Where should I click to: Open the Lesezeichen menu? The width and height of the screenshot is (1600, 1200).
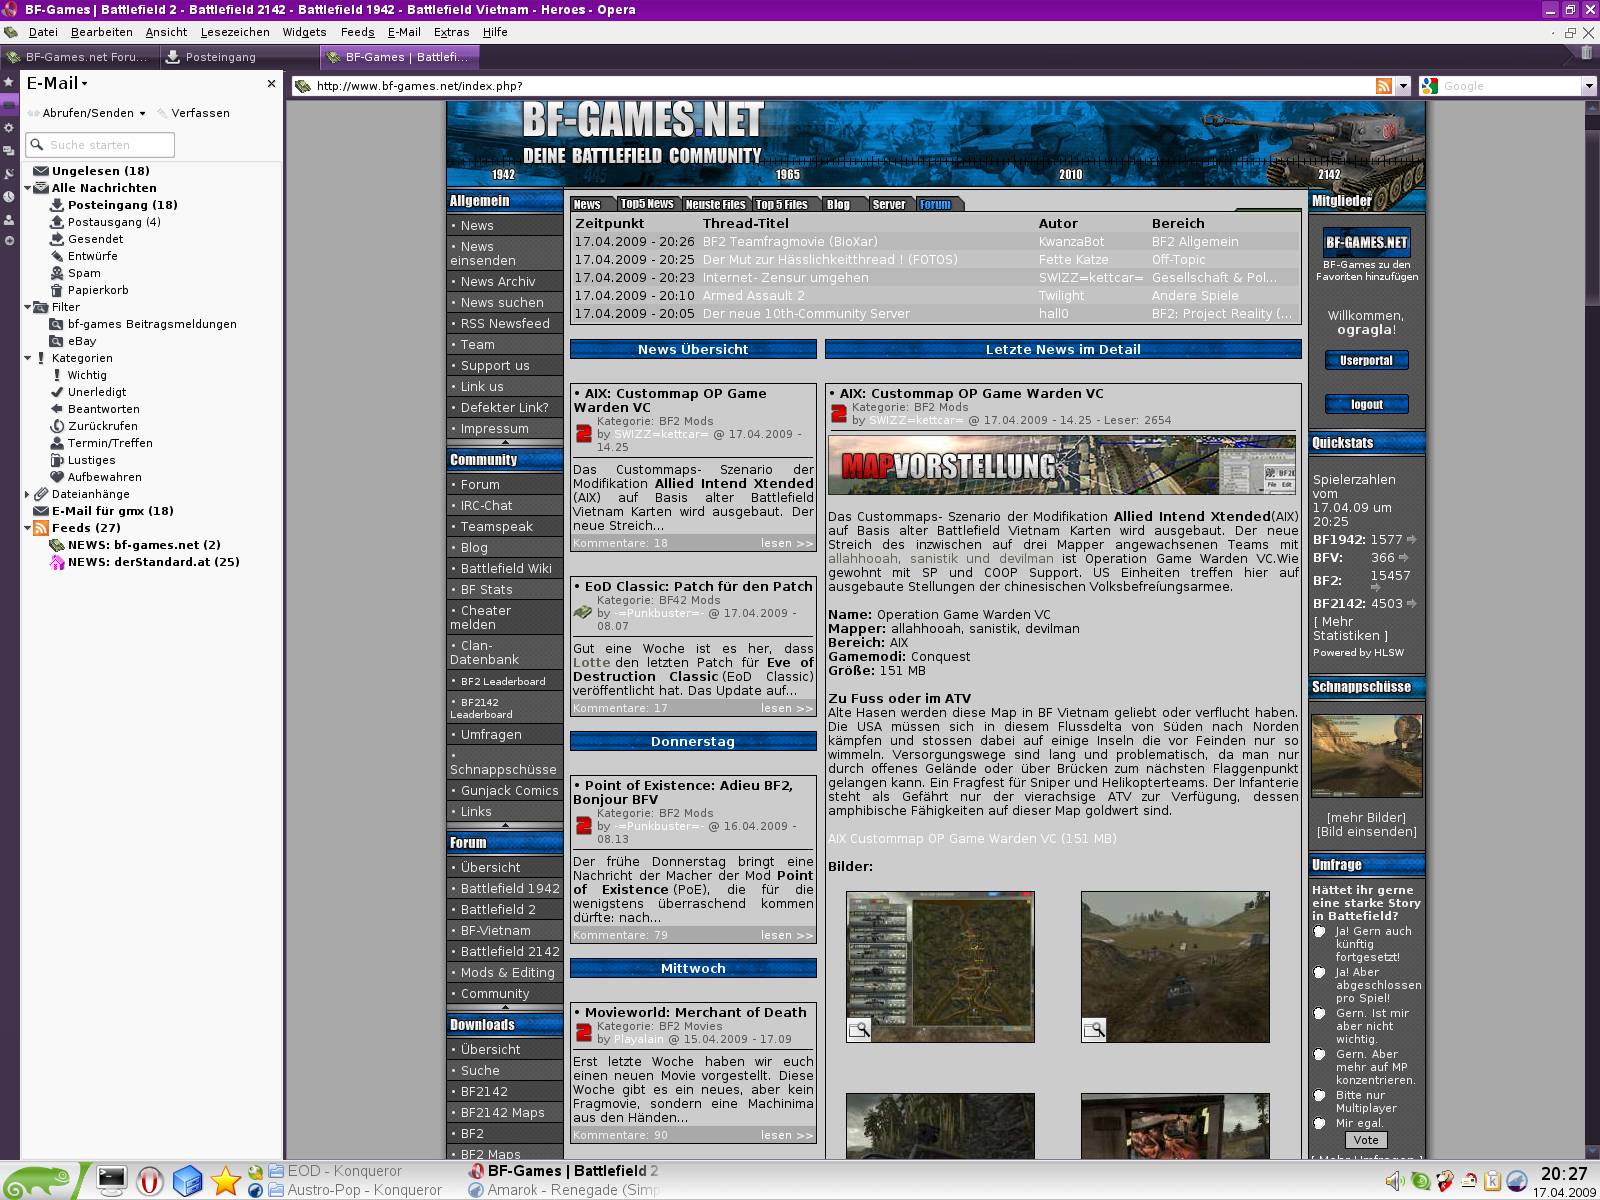(235, 32)
